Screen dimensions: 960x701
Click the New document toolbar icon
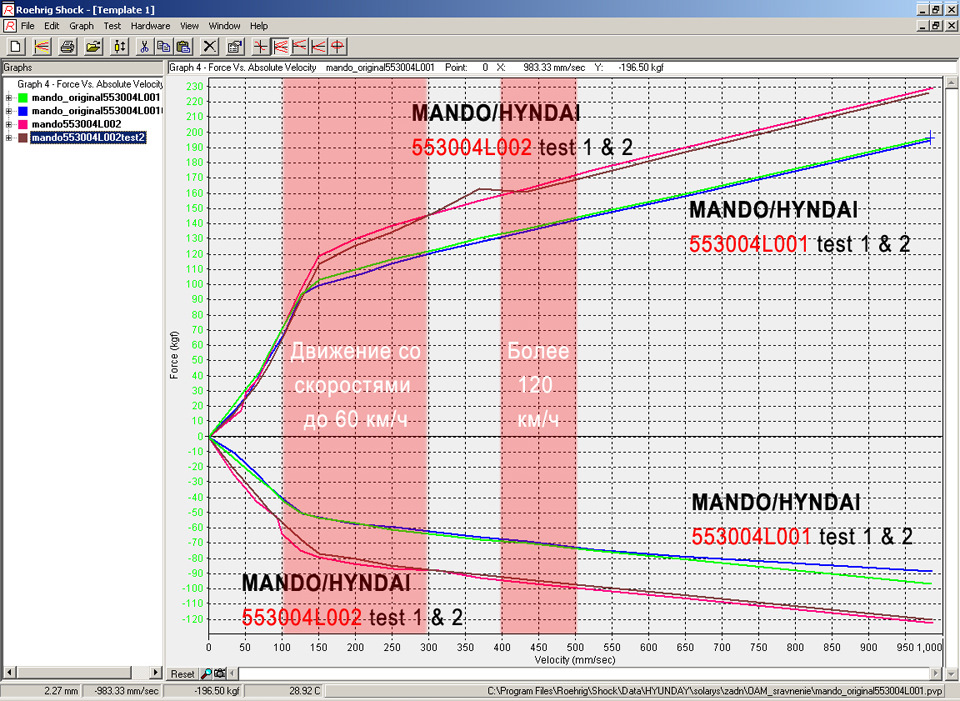click(16, 47)
